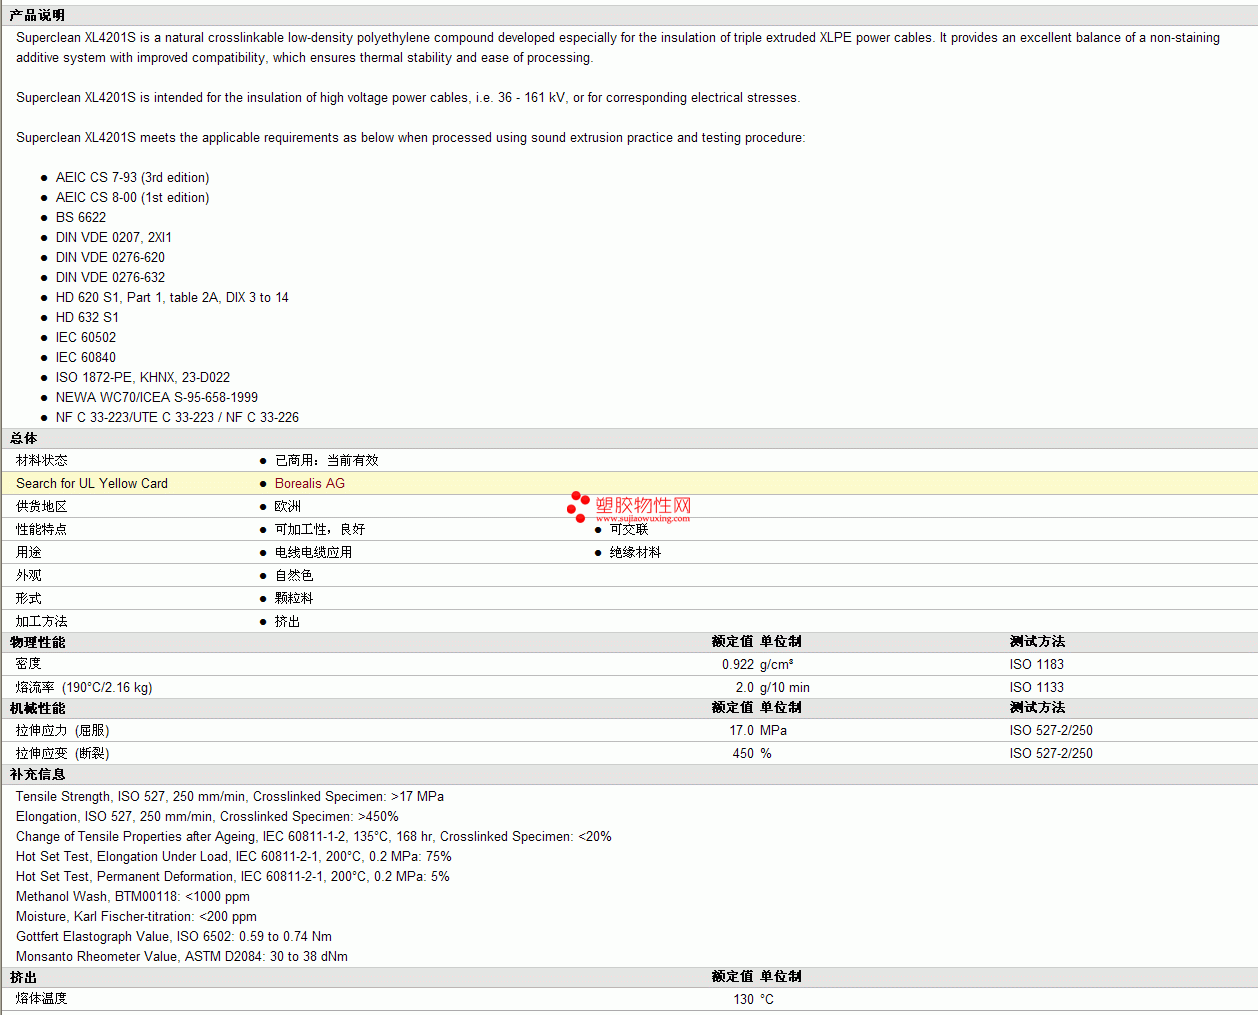Image resolution: width=1258 pixels, height=1015 pixels.
Task: Click the 可交联 feature value
Action: click(629, 529)
